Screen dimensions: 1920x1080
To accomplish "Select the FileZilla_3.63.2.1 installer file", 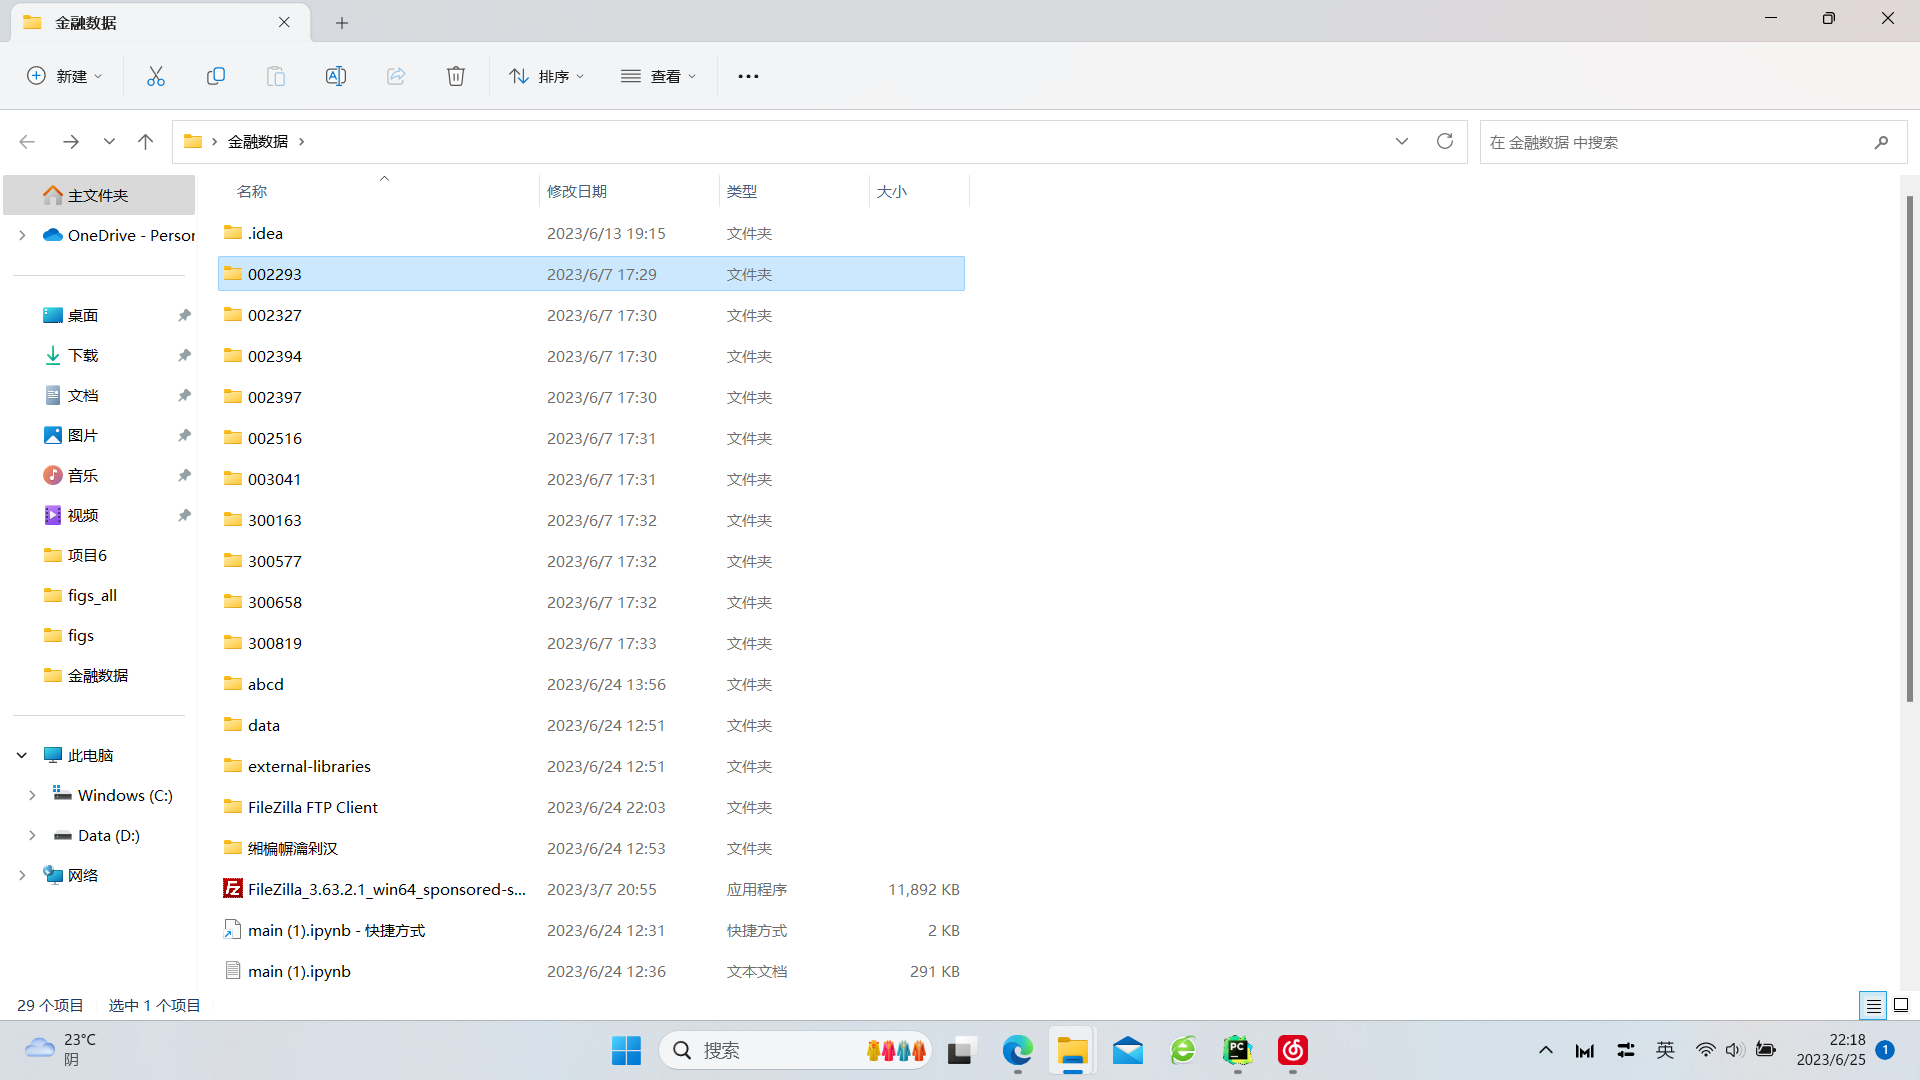I will [x=591, y=889].
